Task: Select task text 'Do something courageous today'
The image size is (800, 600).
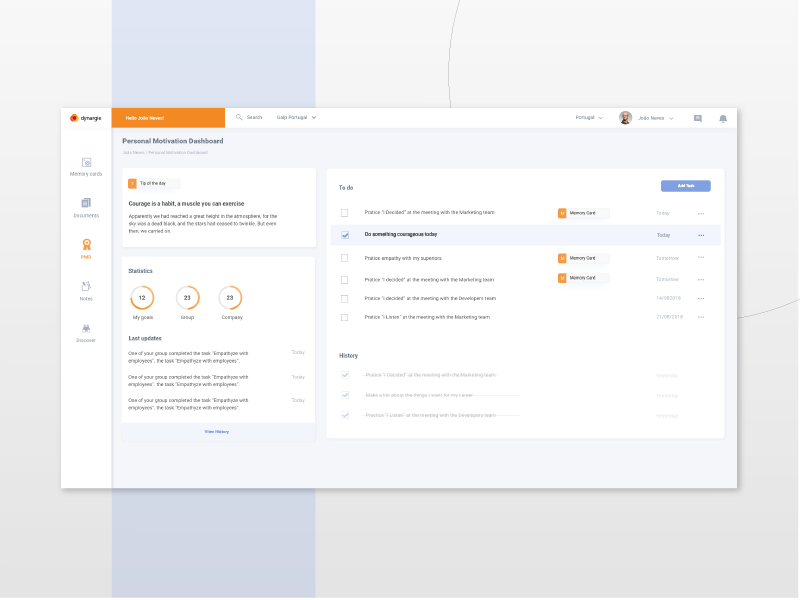Action: coord(401,235)
